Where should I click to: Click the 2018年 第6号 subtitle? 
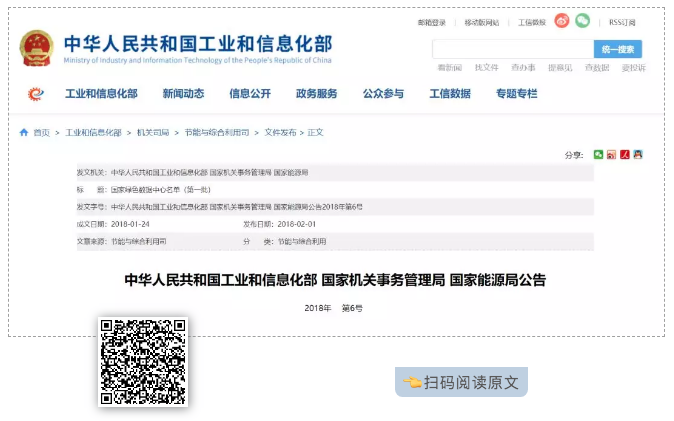(x=334, y=308)
